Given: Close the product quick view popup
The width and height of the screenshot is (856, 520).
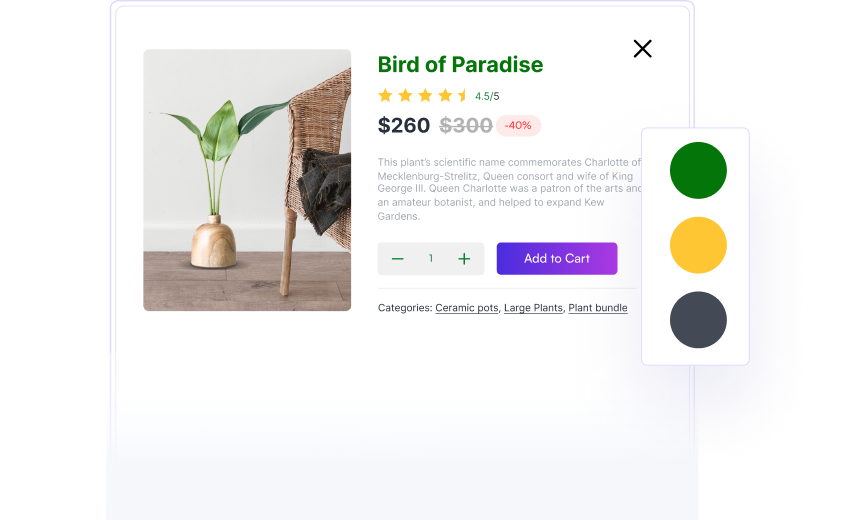Looking at the screenshot, I should click(x=642, y=49).
